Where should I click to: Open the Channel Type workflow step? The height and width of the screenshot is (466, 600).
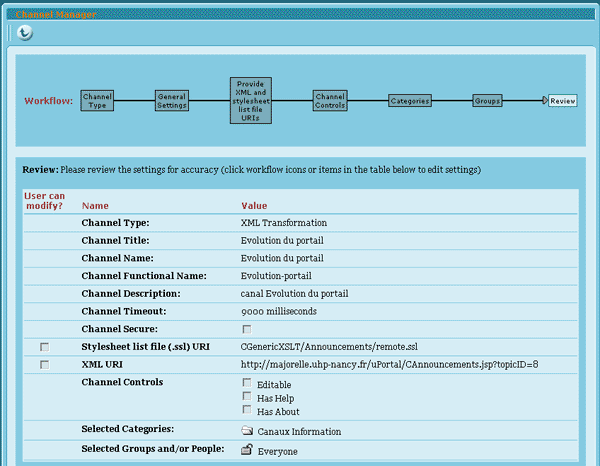coord(97,101)
